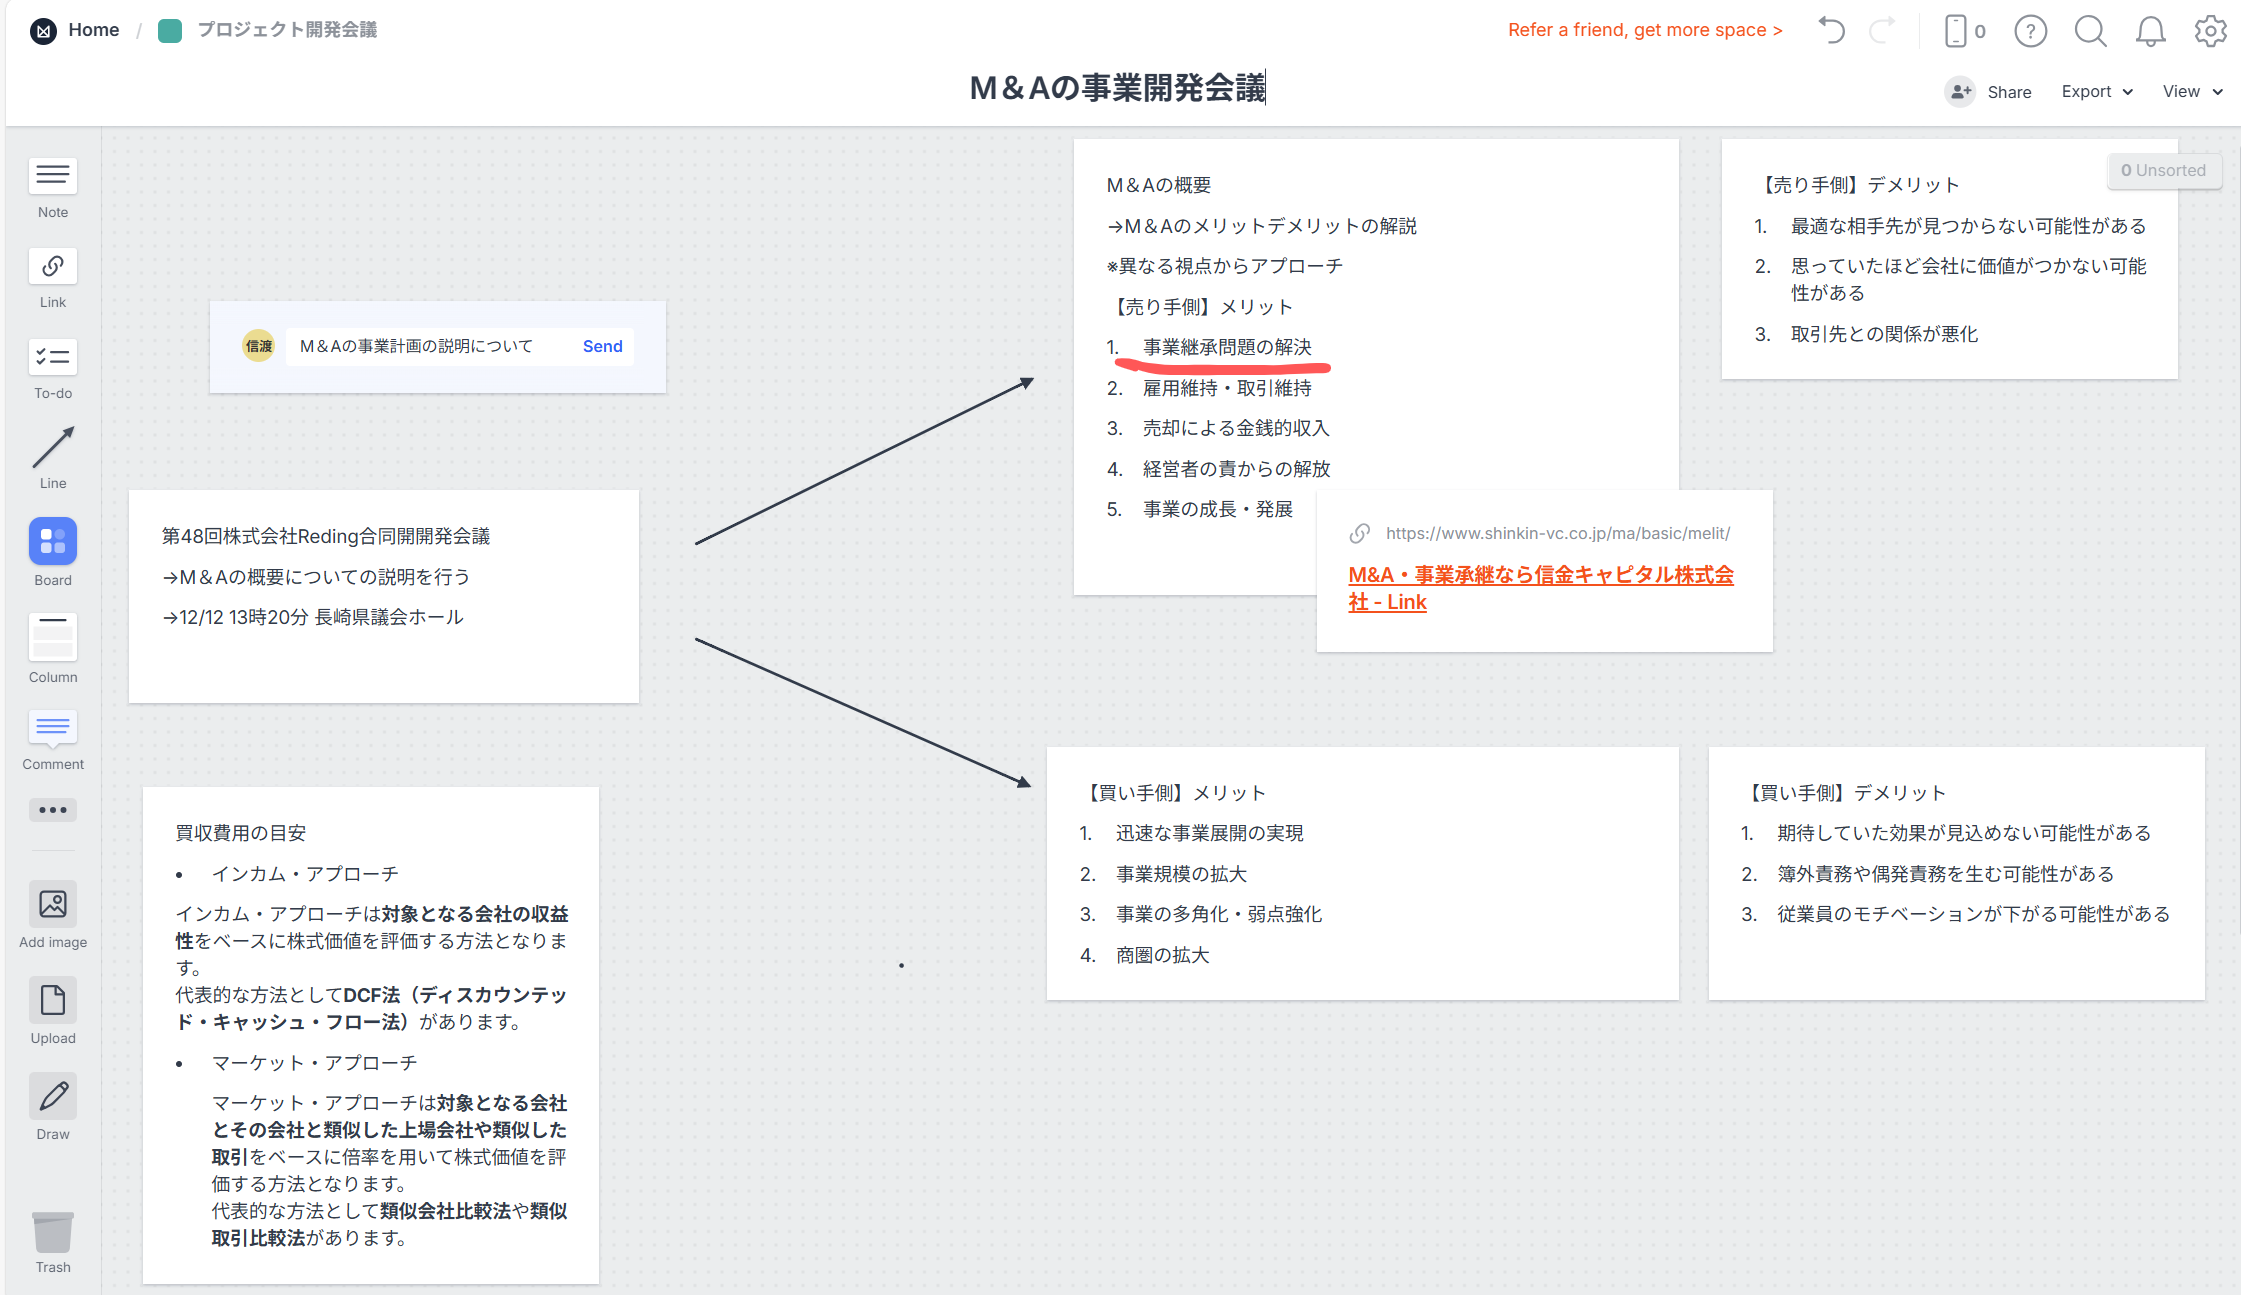The height and width of the screenshot is (1295, 2241).
Task: Select the Board tool
Action: pos(52,541)
